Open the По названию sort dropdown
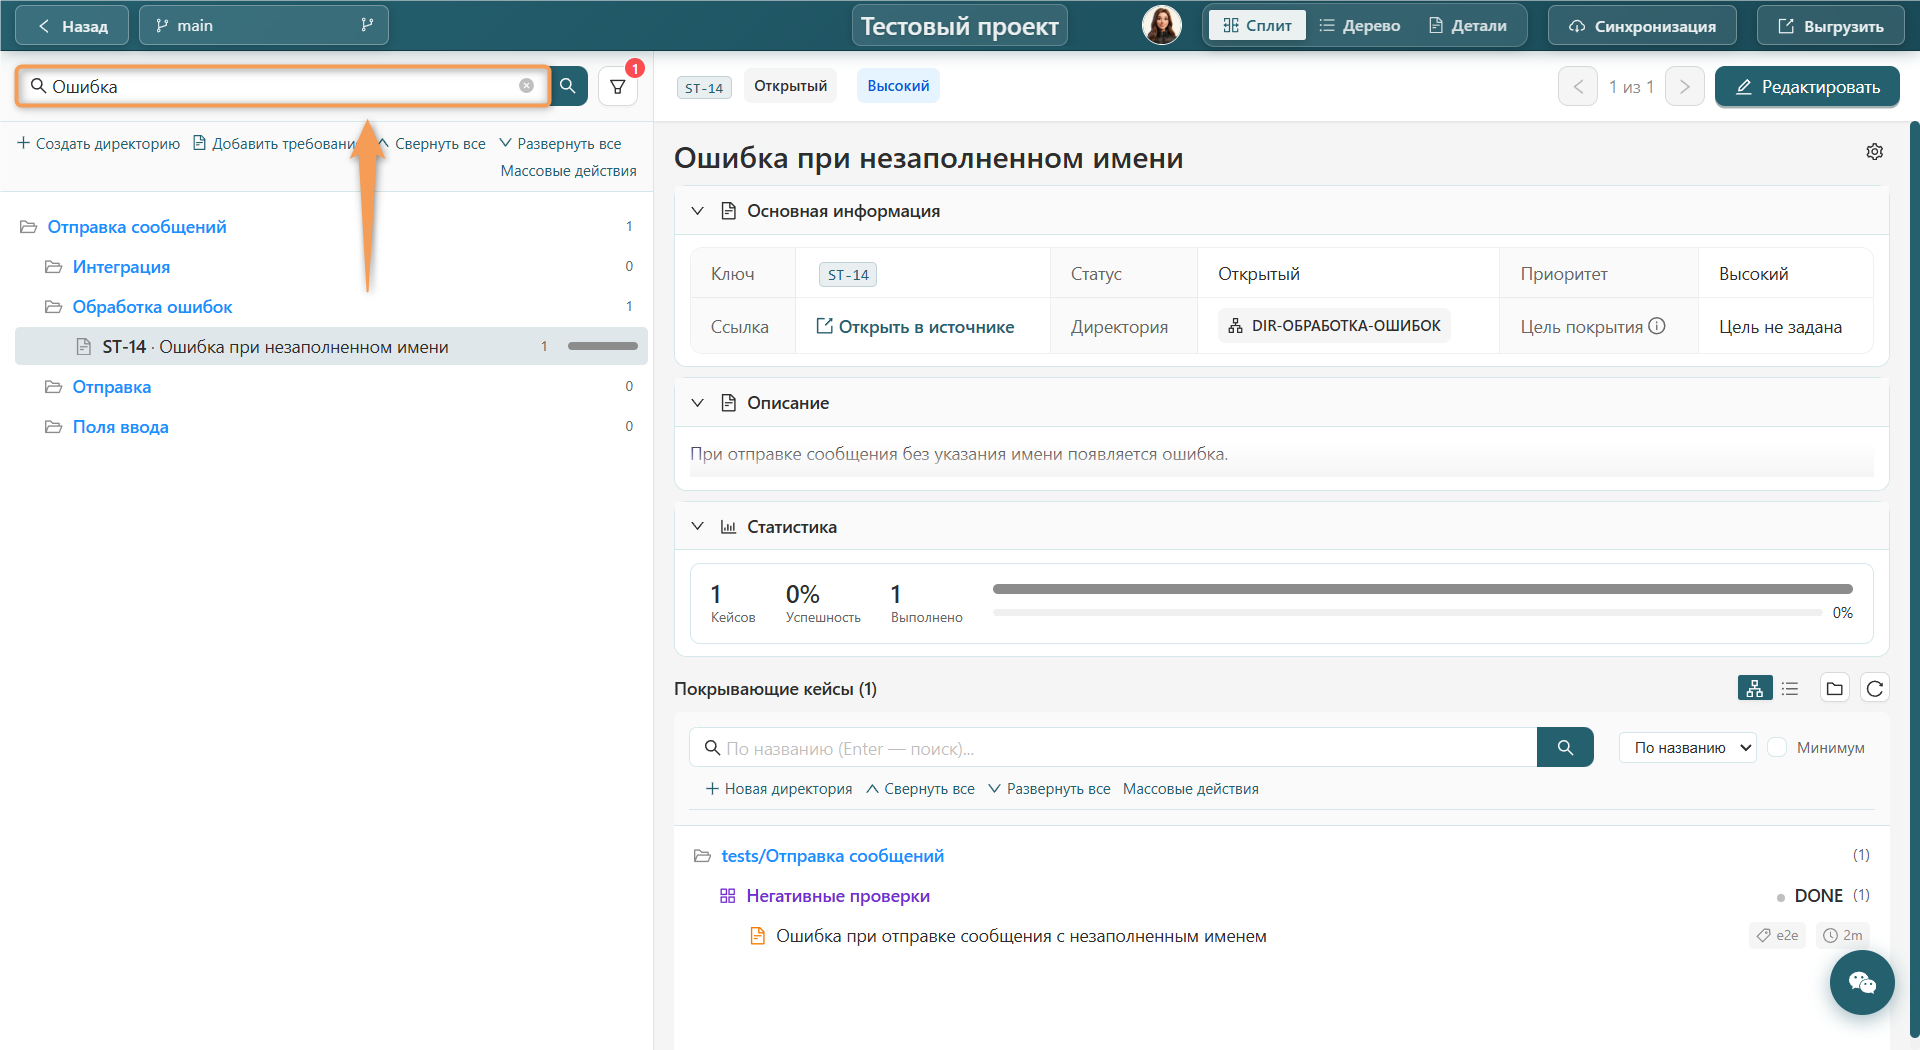Screen dimensions: 1920x1050 click(1688, 747)
